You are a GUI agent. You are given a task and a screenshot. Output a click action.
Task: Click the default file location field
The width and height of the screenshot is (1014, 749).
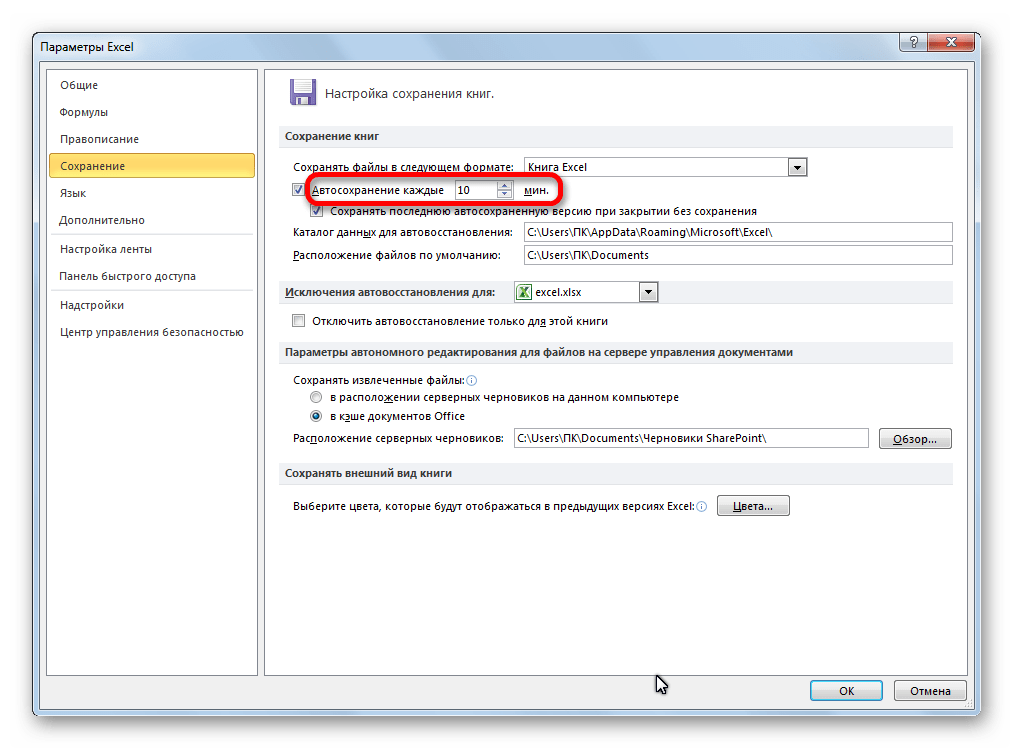[x=738, y=255]
